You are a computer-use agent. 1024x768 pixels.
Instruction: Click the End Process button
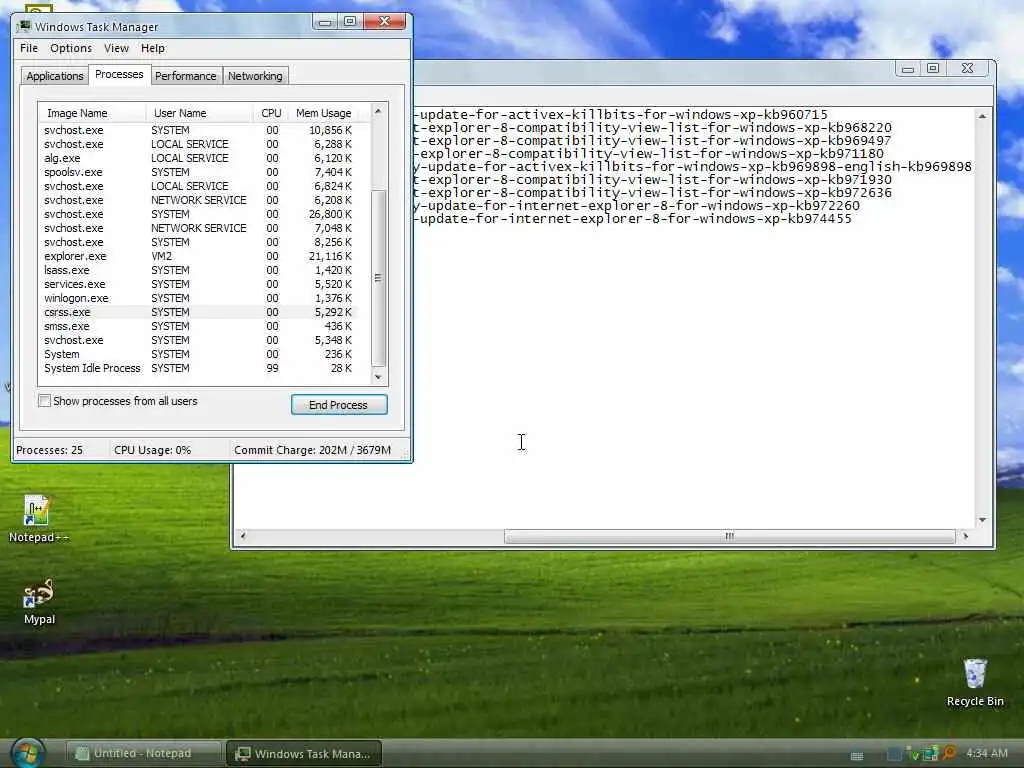(339, 405)
